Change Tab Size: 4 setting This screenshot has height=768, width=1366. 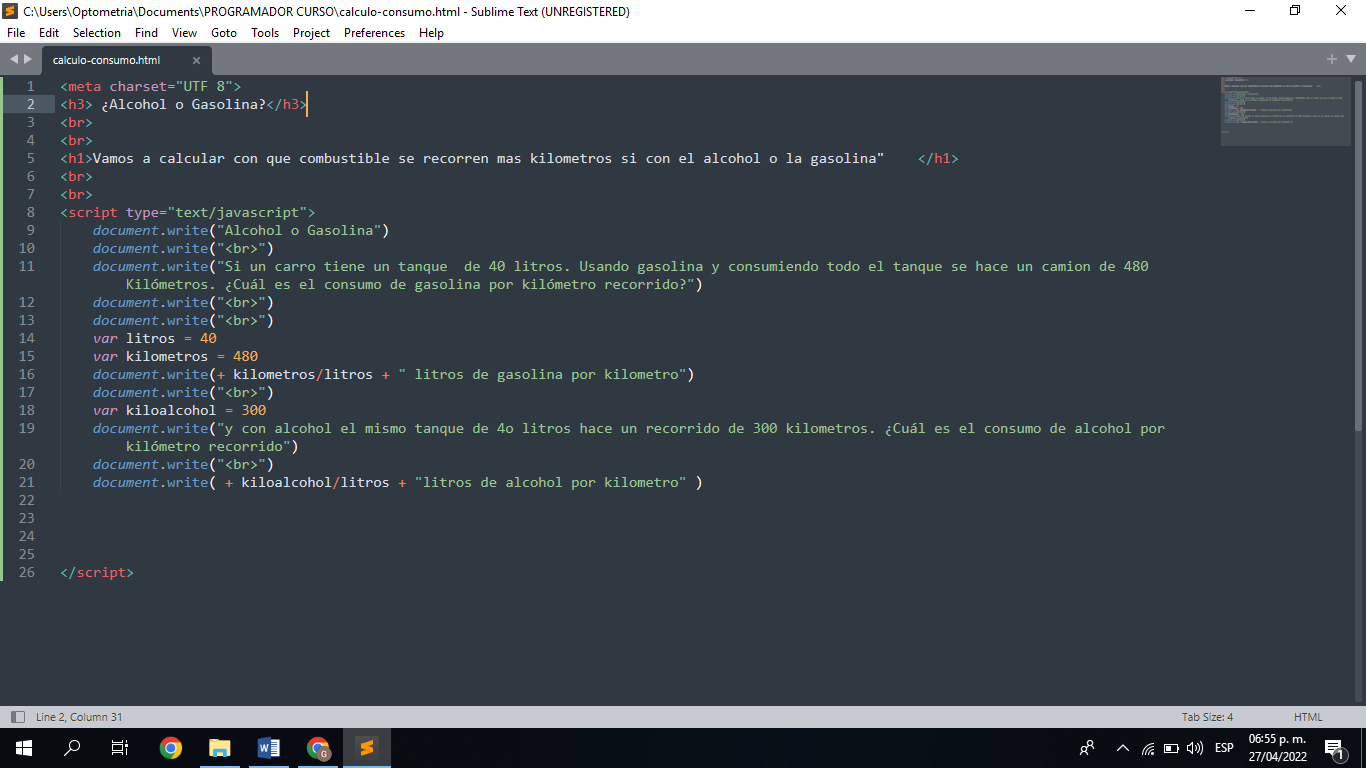pos(1207,717)
